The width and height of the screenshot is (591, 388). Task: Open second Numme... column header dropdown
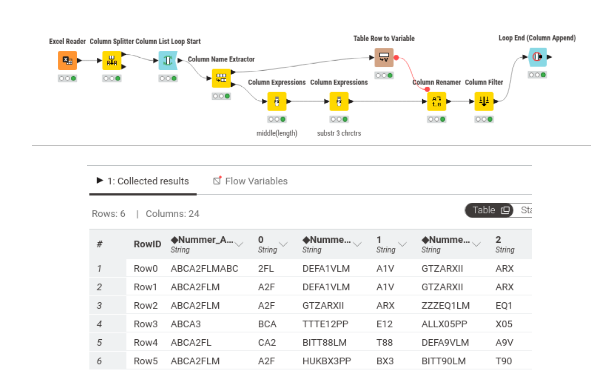pyautogui.click(x=357, y=245)
